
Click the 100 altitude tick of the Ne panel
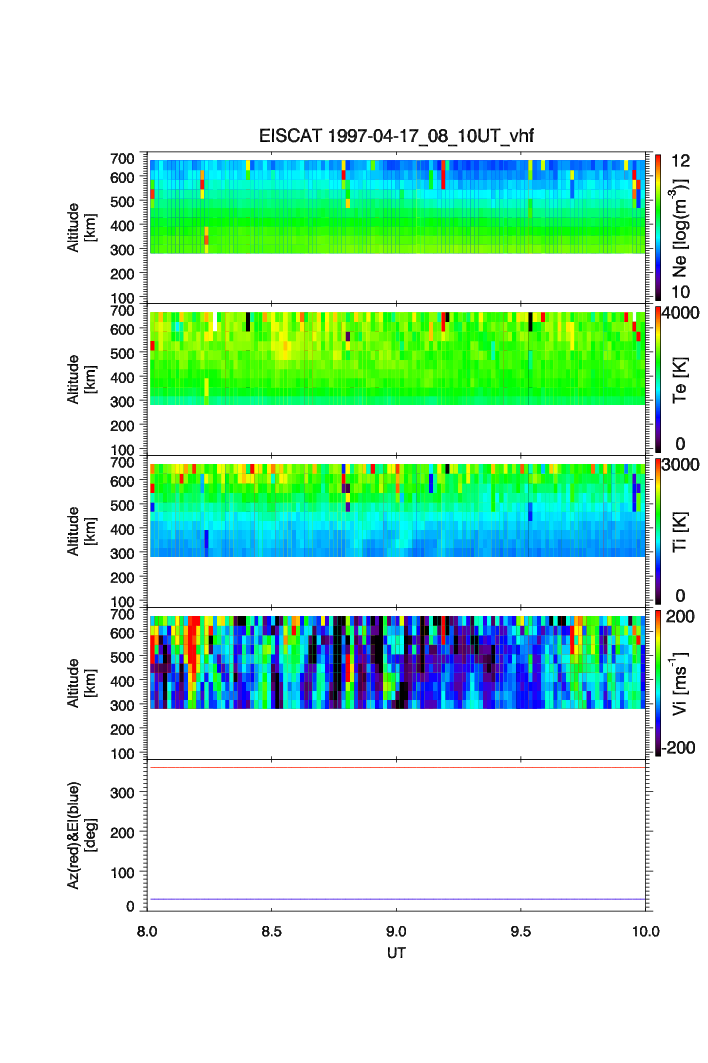coord(122,298)
